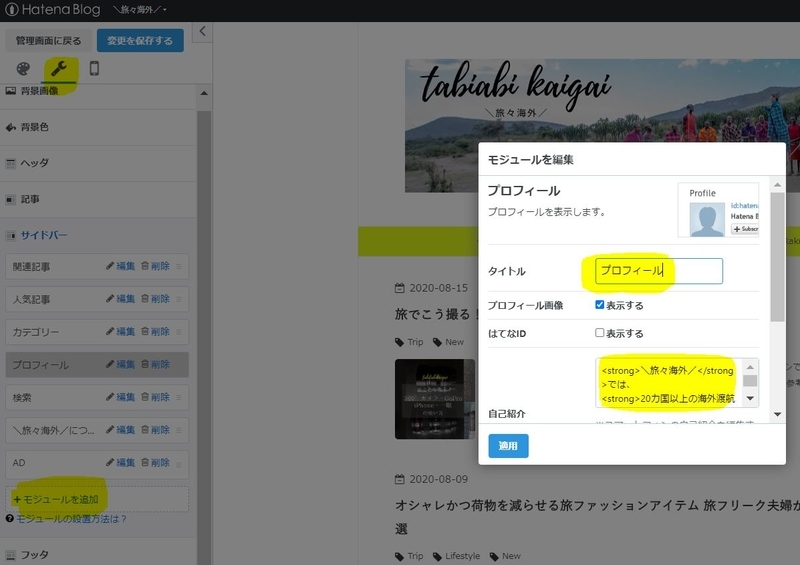The height and width of the screenshot is (565, 800).
Task: Expand the ヘッダ section
Action: [x=98, y=163]
